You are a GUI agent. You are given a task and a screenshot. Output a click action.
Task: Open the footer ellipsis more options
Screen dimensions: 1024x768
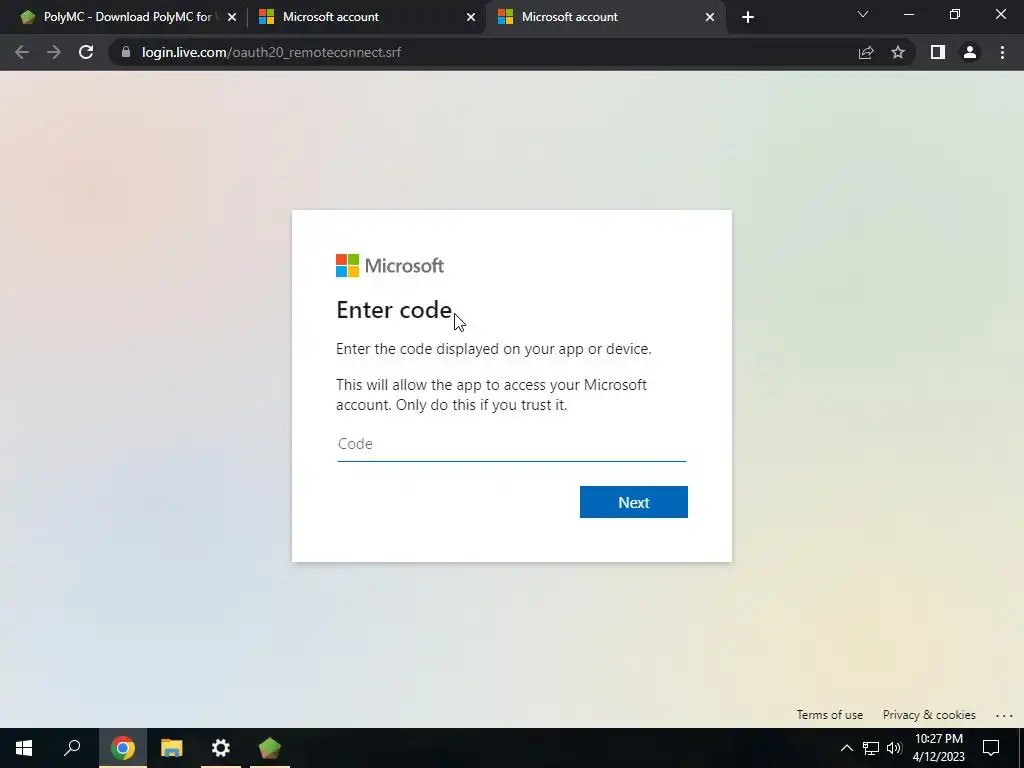[x=1004, y=716]
